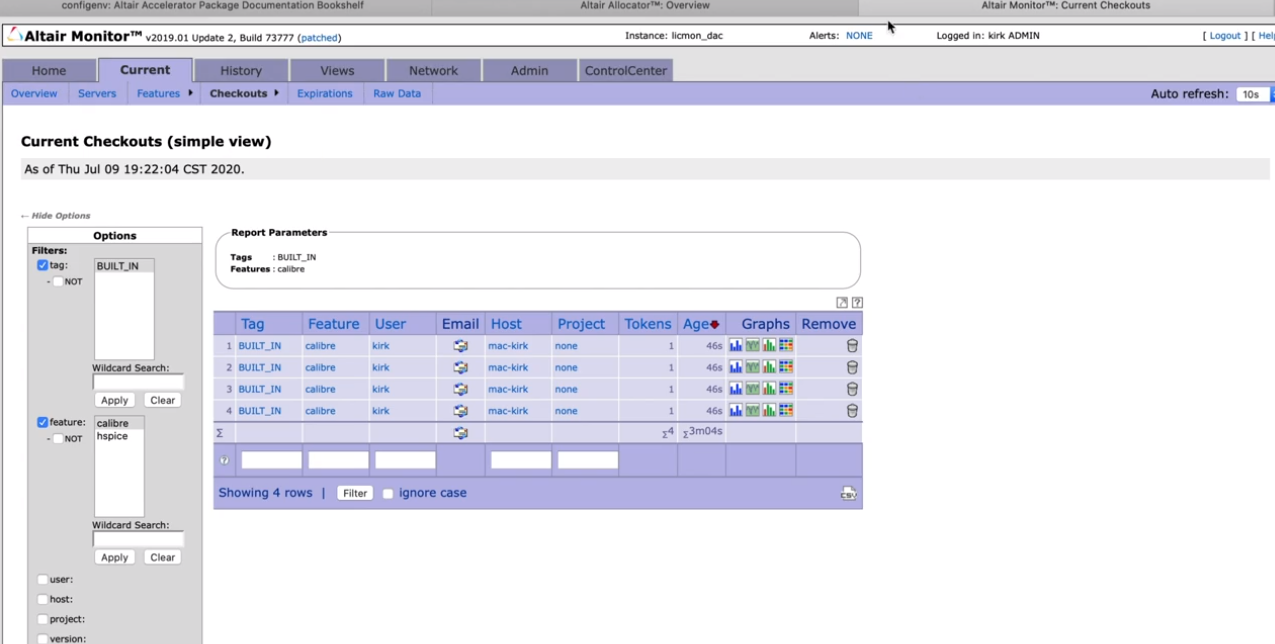This screenshot has width=1275, height=644.
Task: Uncheck the tag filter checkbox
Action: coord(43,266)
